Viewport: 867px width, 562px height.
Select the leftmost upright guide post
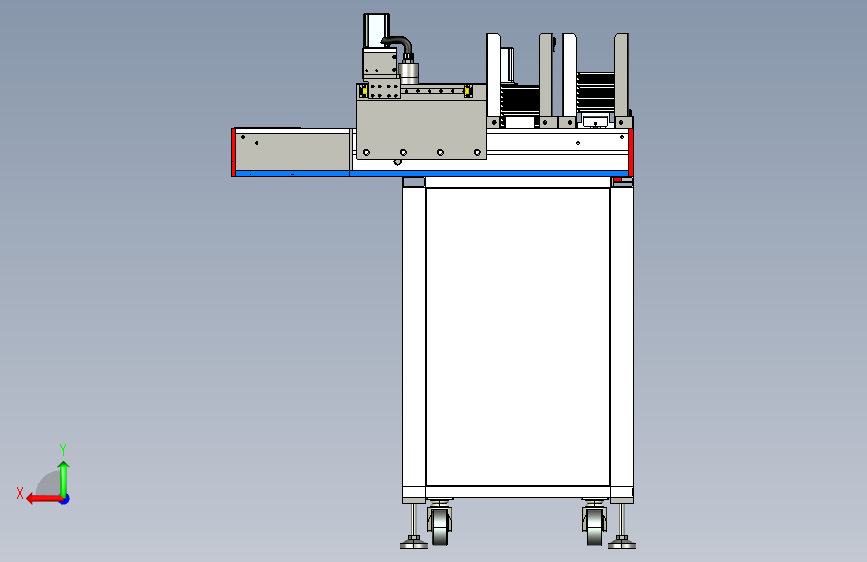(x=494, y=76)
